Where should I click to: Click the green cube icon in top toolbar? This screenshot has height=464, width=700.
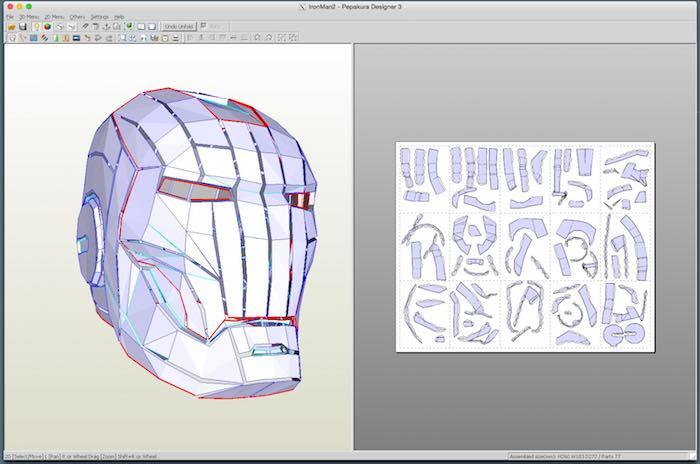[x=129, y=26]
